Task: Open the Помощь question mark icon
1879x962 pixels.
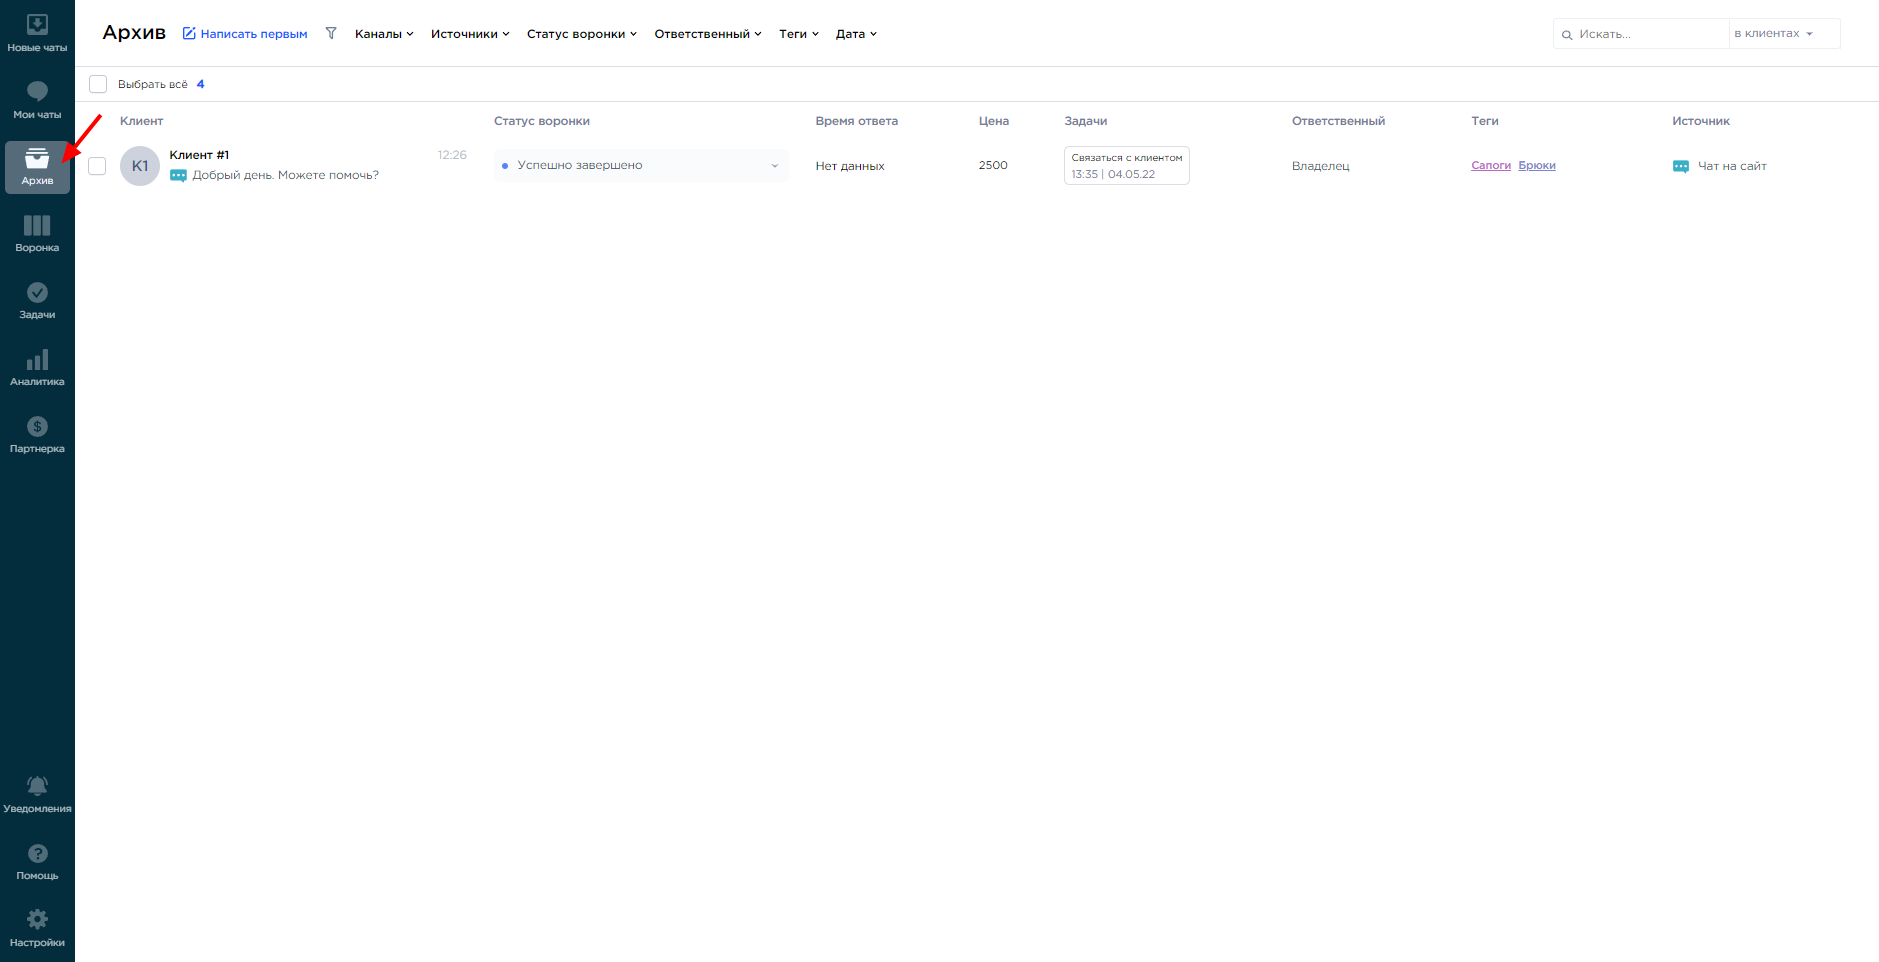Action: pos(37,853)
